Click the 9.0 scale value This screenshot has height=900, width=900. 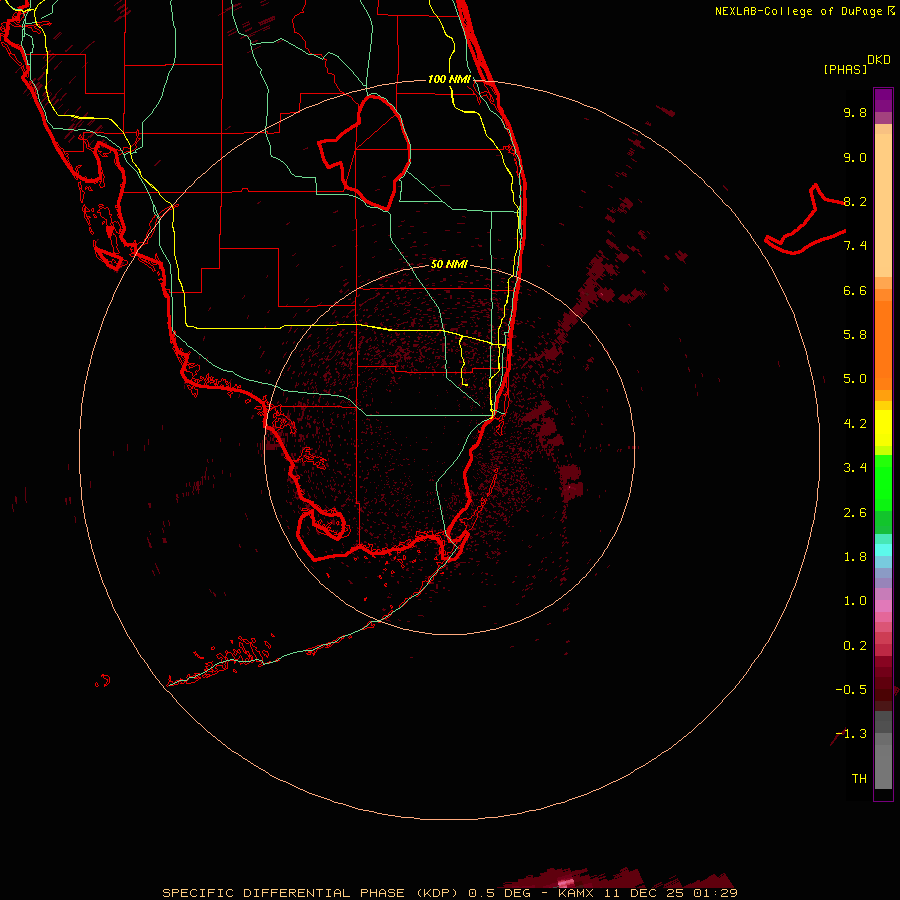(855, 157)
